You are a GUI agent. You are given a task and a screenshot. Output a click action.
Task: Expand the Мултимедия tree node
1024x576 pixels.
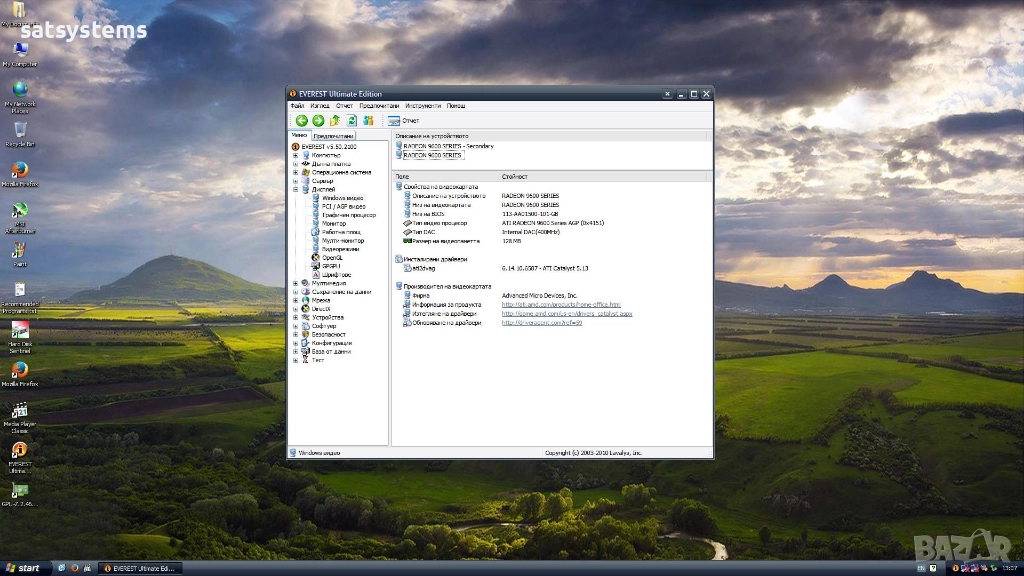coord(295,283)
